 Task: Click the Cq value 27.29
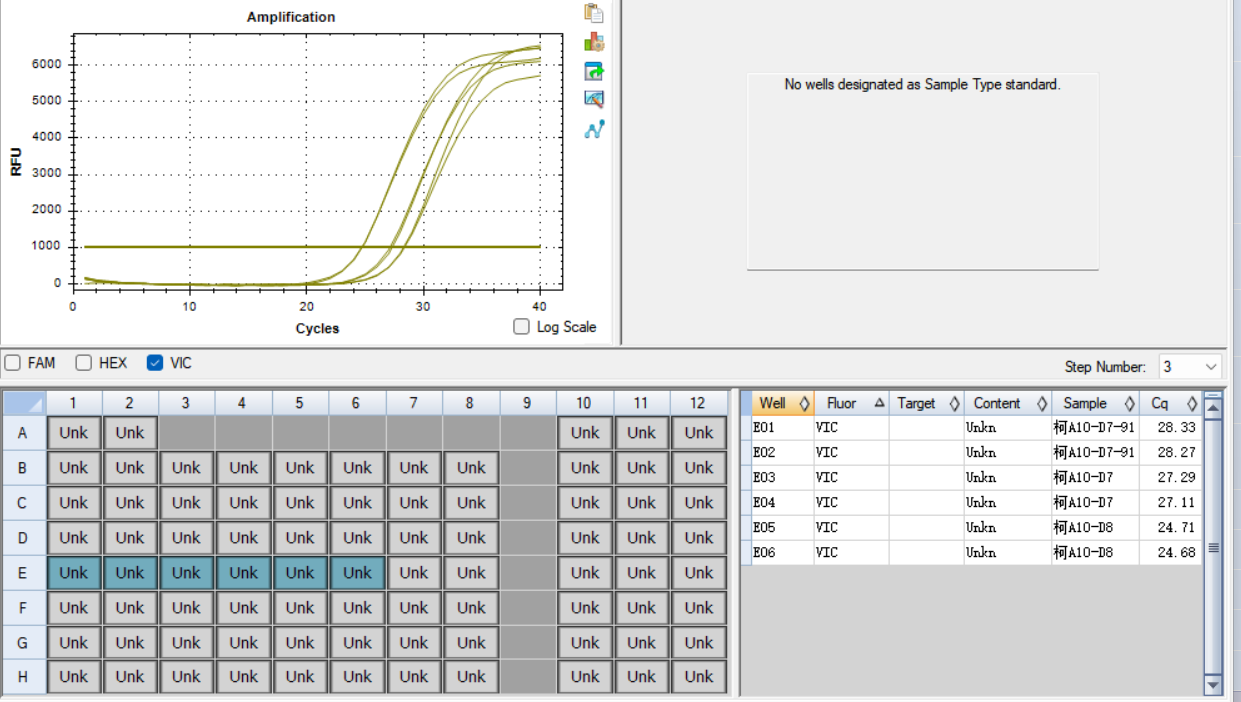(x=1176, y=477)
